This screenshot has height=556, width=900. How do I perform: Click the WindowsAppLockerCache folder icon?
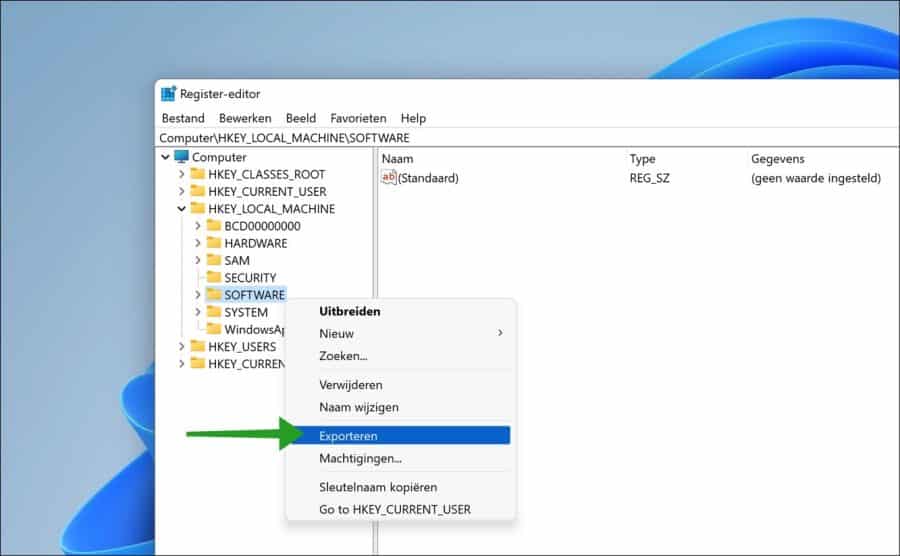pyautogui.click(x=214, y=329)
